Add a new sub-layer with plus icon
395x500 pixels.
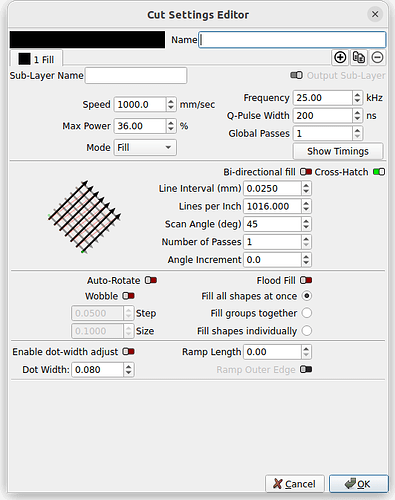pos(340,58)
